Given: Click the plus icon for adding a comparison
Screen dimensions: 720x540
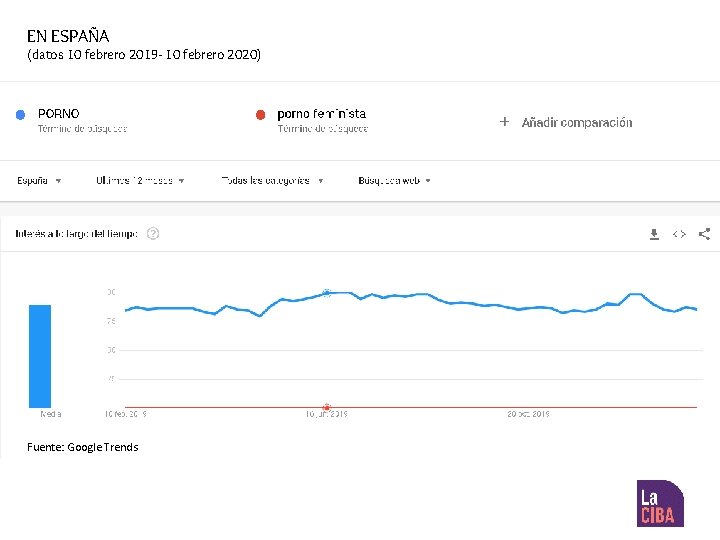Looking at the screenshot, I should (504, 122).
